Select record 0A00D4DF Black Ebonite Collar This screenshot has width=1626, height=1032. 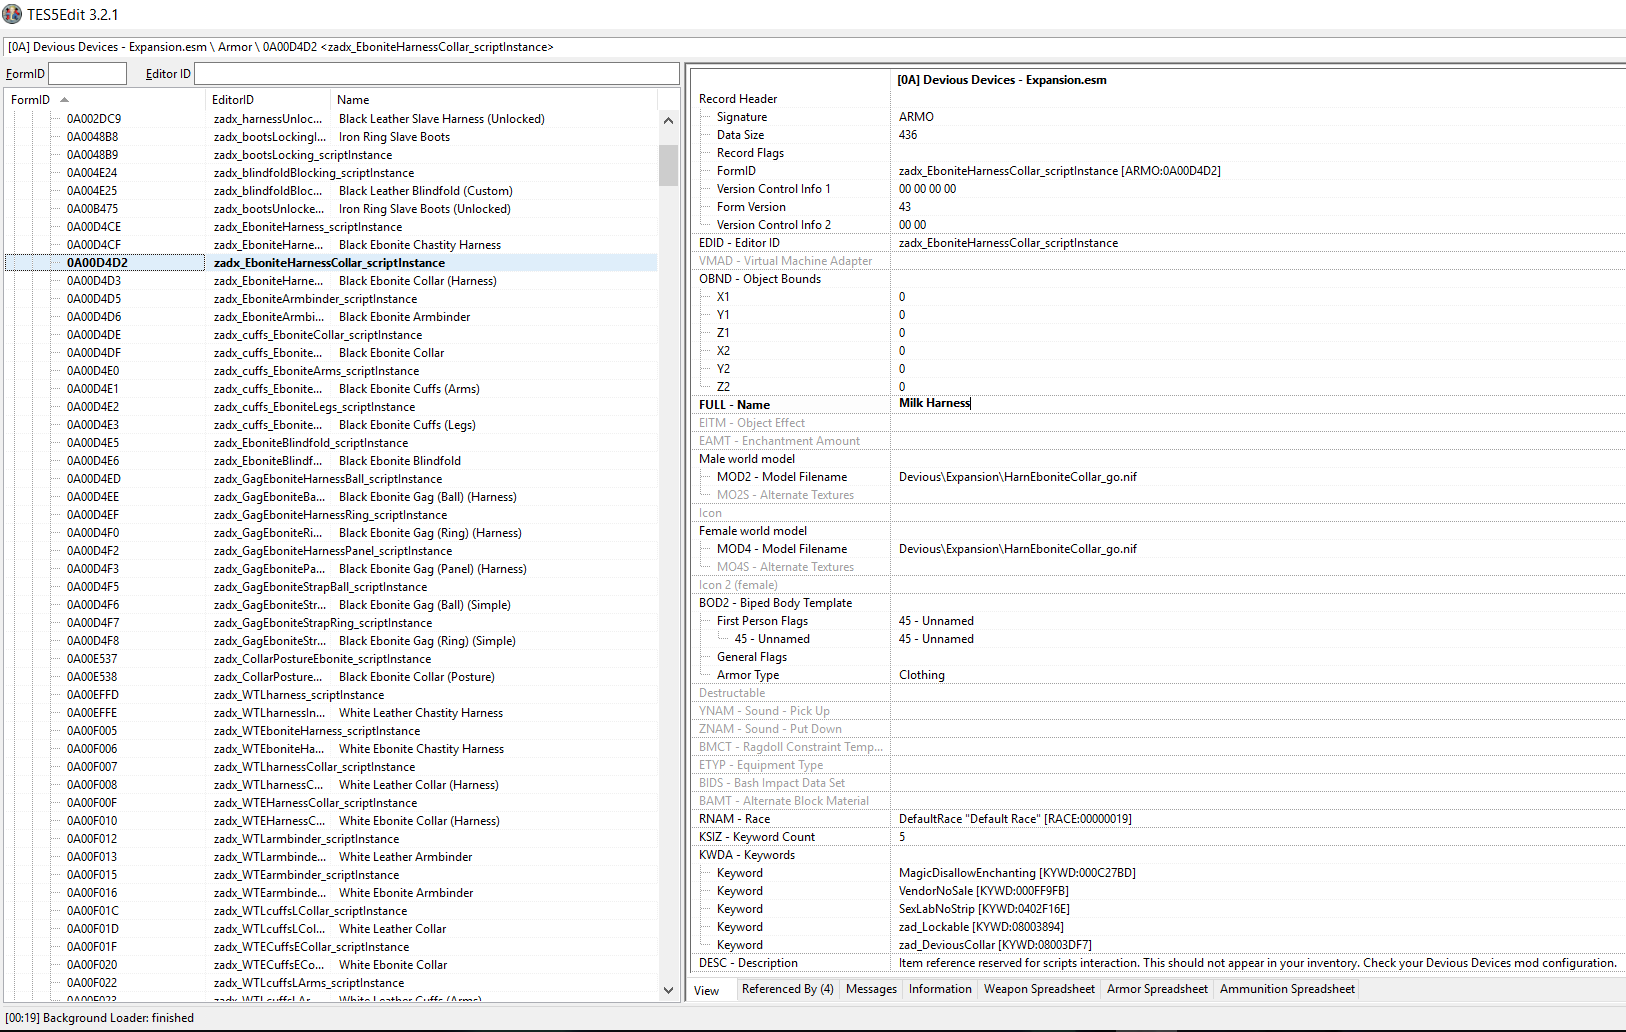[331, 353]
